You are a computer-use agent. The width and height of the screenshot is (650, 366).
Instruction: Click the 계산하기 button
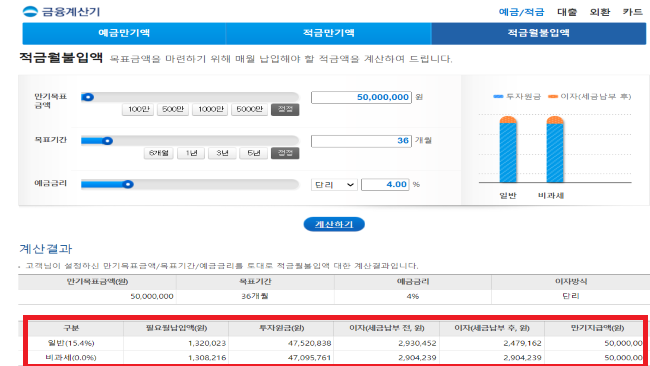[334, 224]
